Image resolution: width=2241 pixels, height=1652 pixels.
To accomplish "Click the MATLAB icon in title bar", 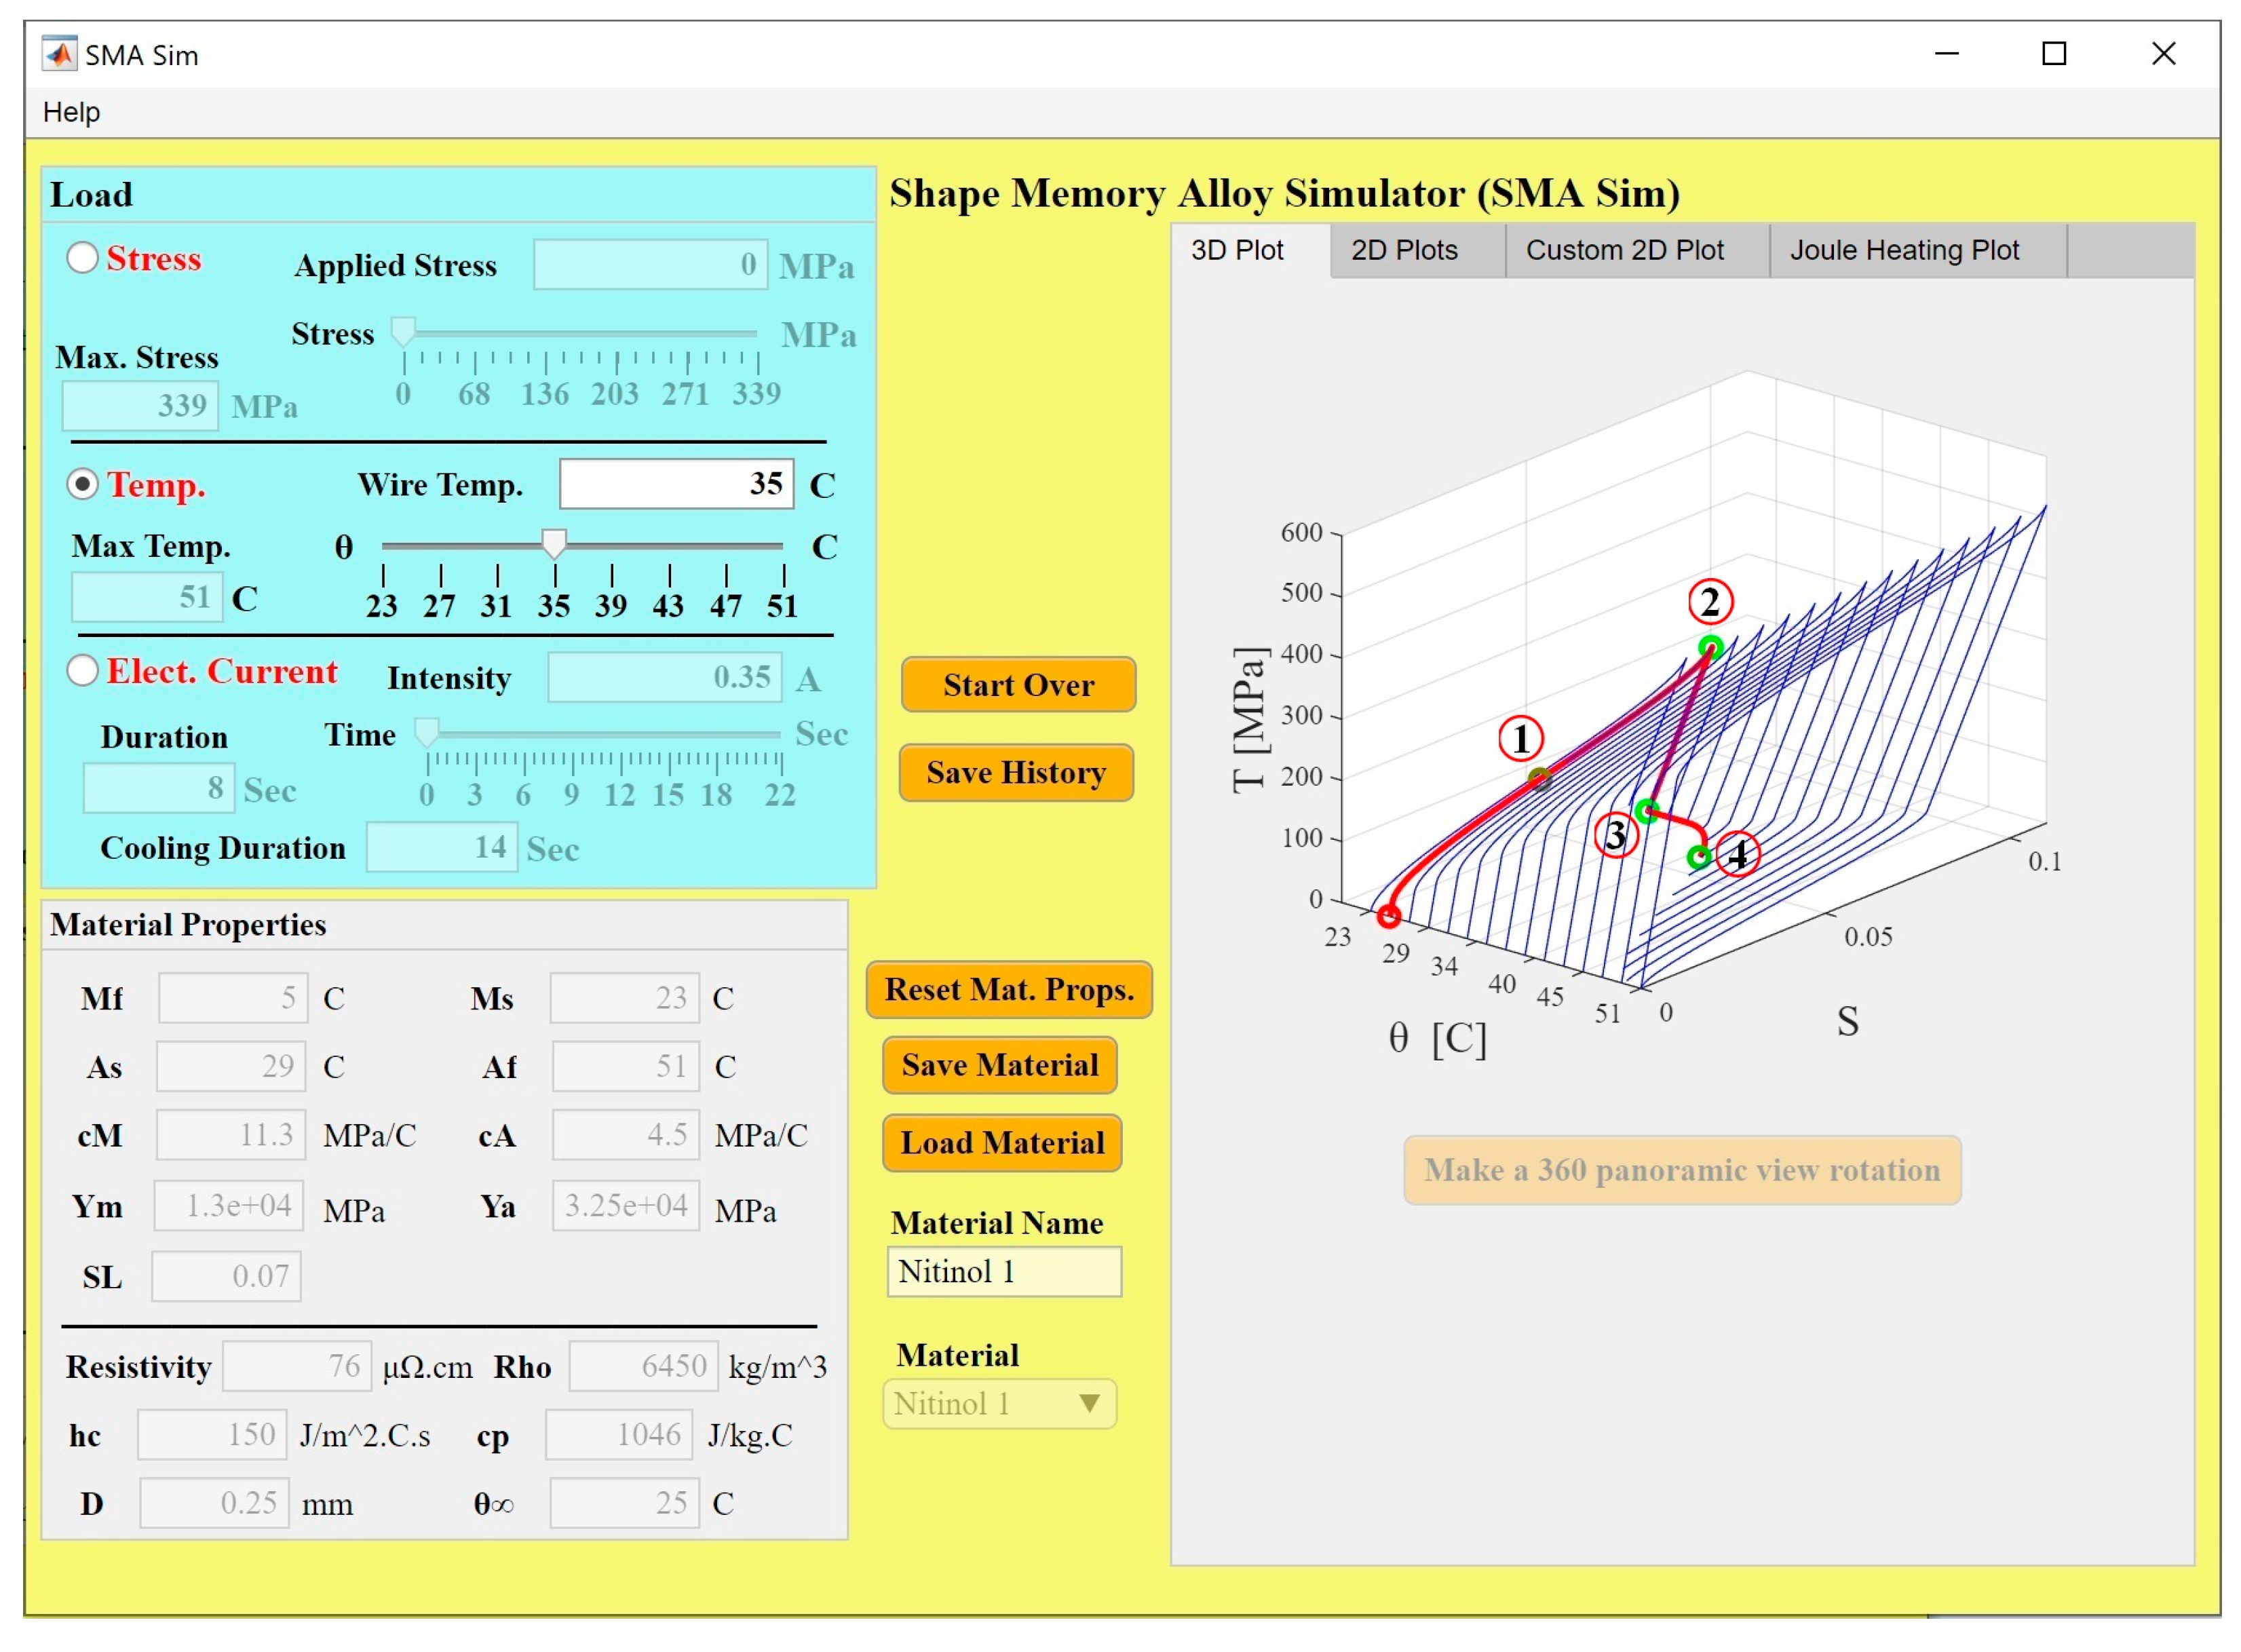I will point(59,54).
